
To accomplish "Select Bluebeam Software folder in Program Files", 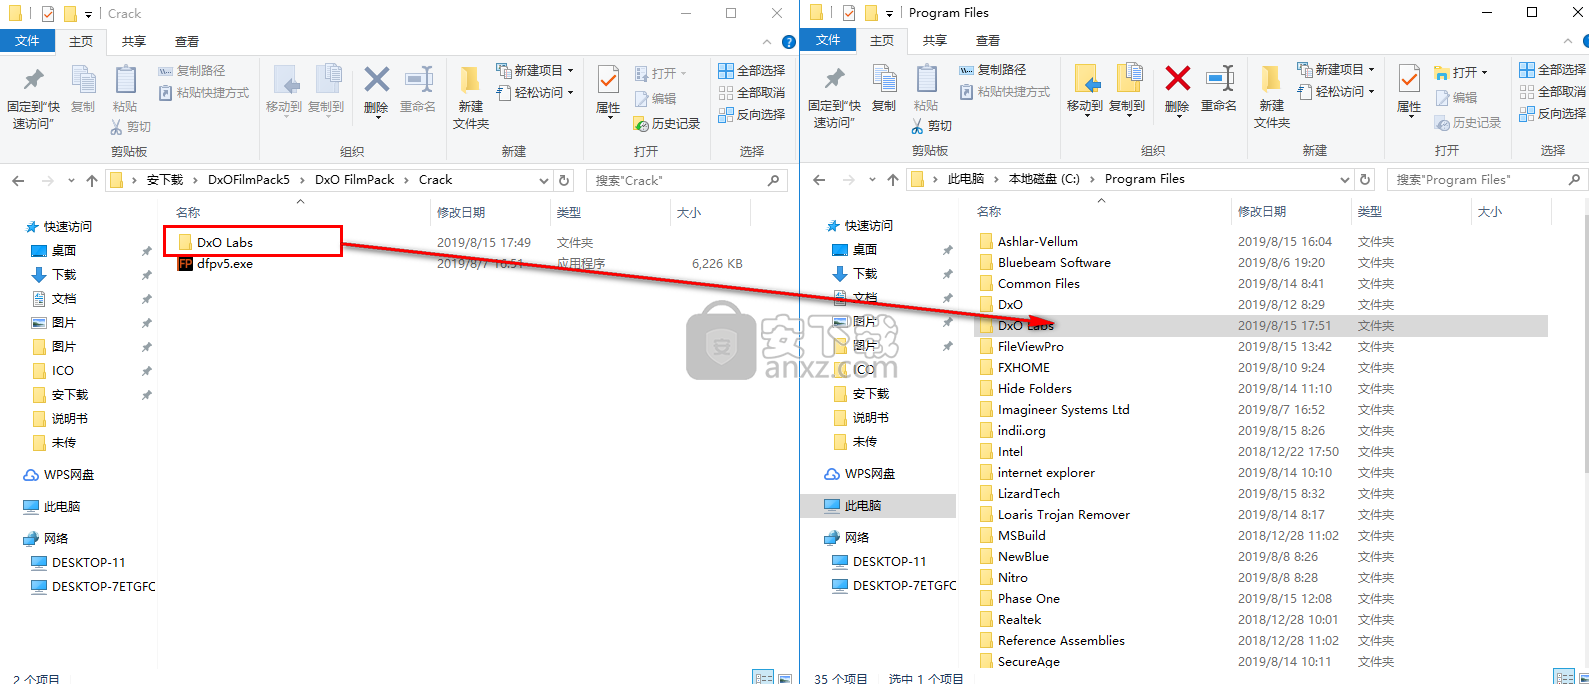I will [x=1054, y=263].
